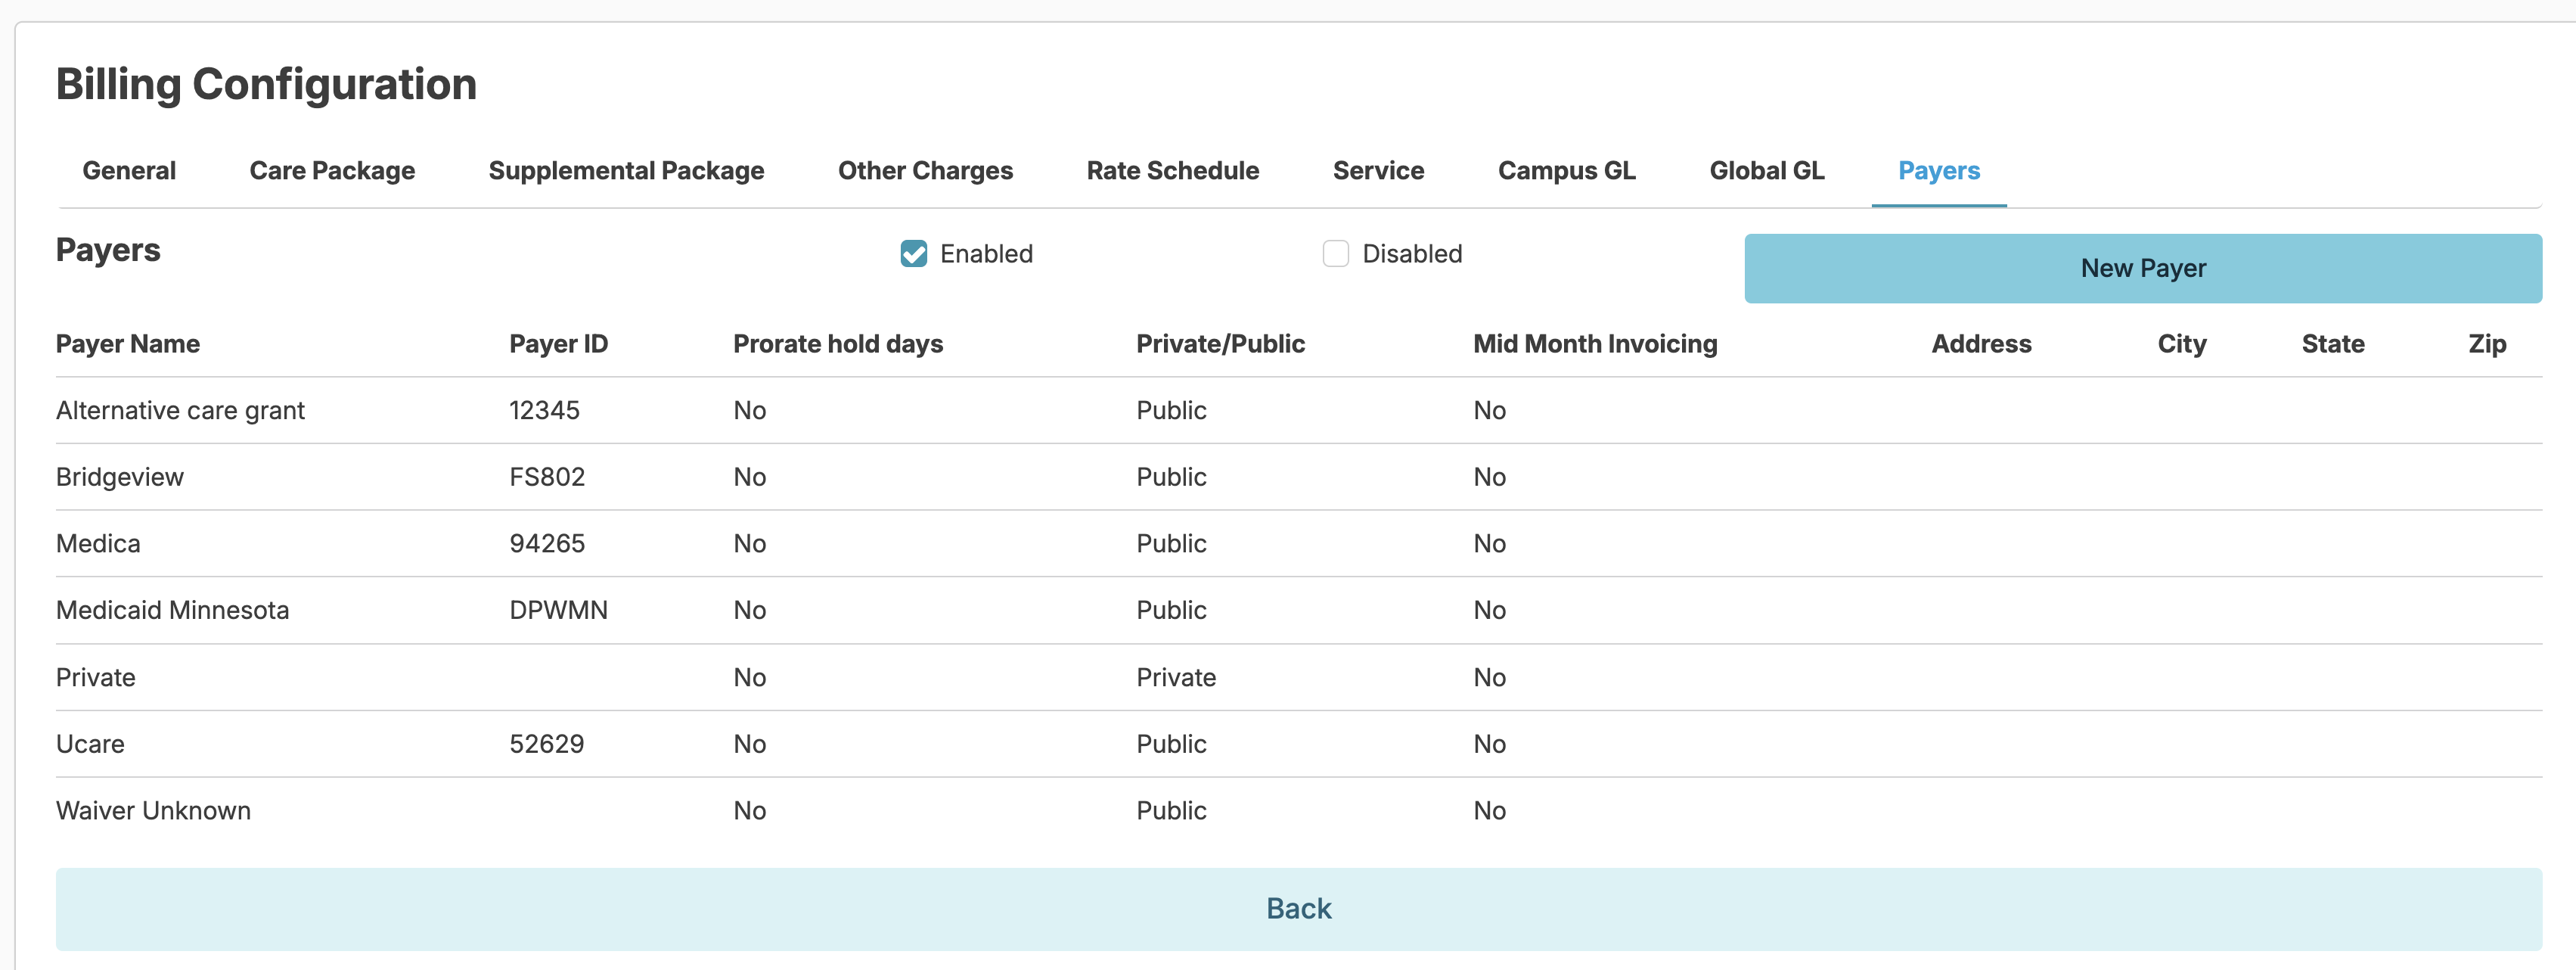Select the Global GL tab
2576x970 pixels.
[x=1766, y=171]
